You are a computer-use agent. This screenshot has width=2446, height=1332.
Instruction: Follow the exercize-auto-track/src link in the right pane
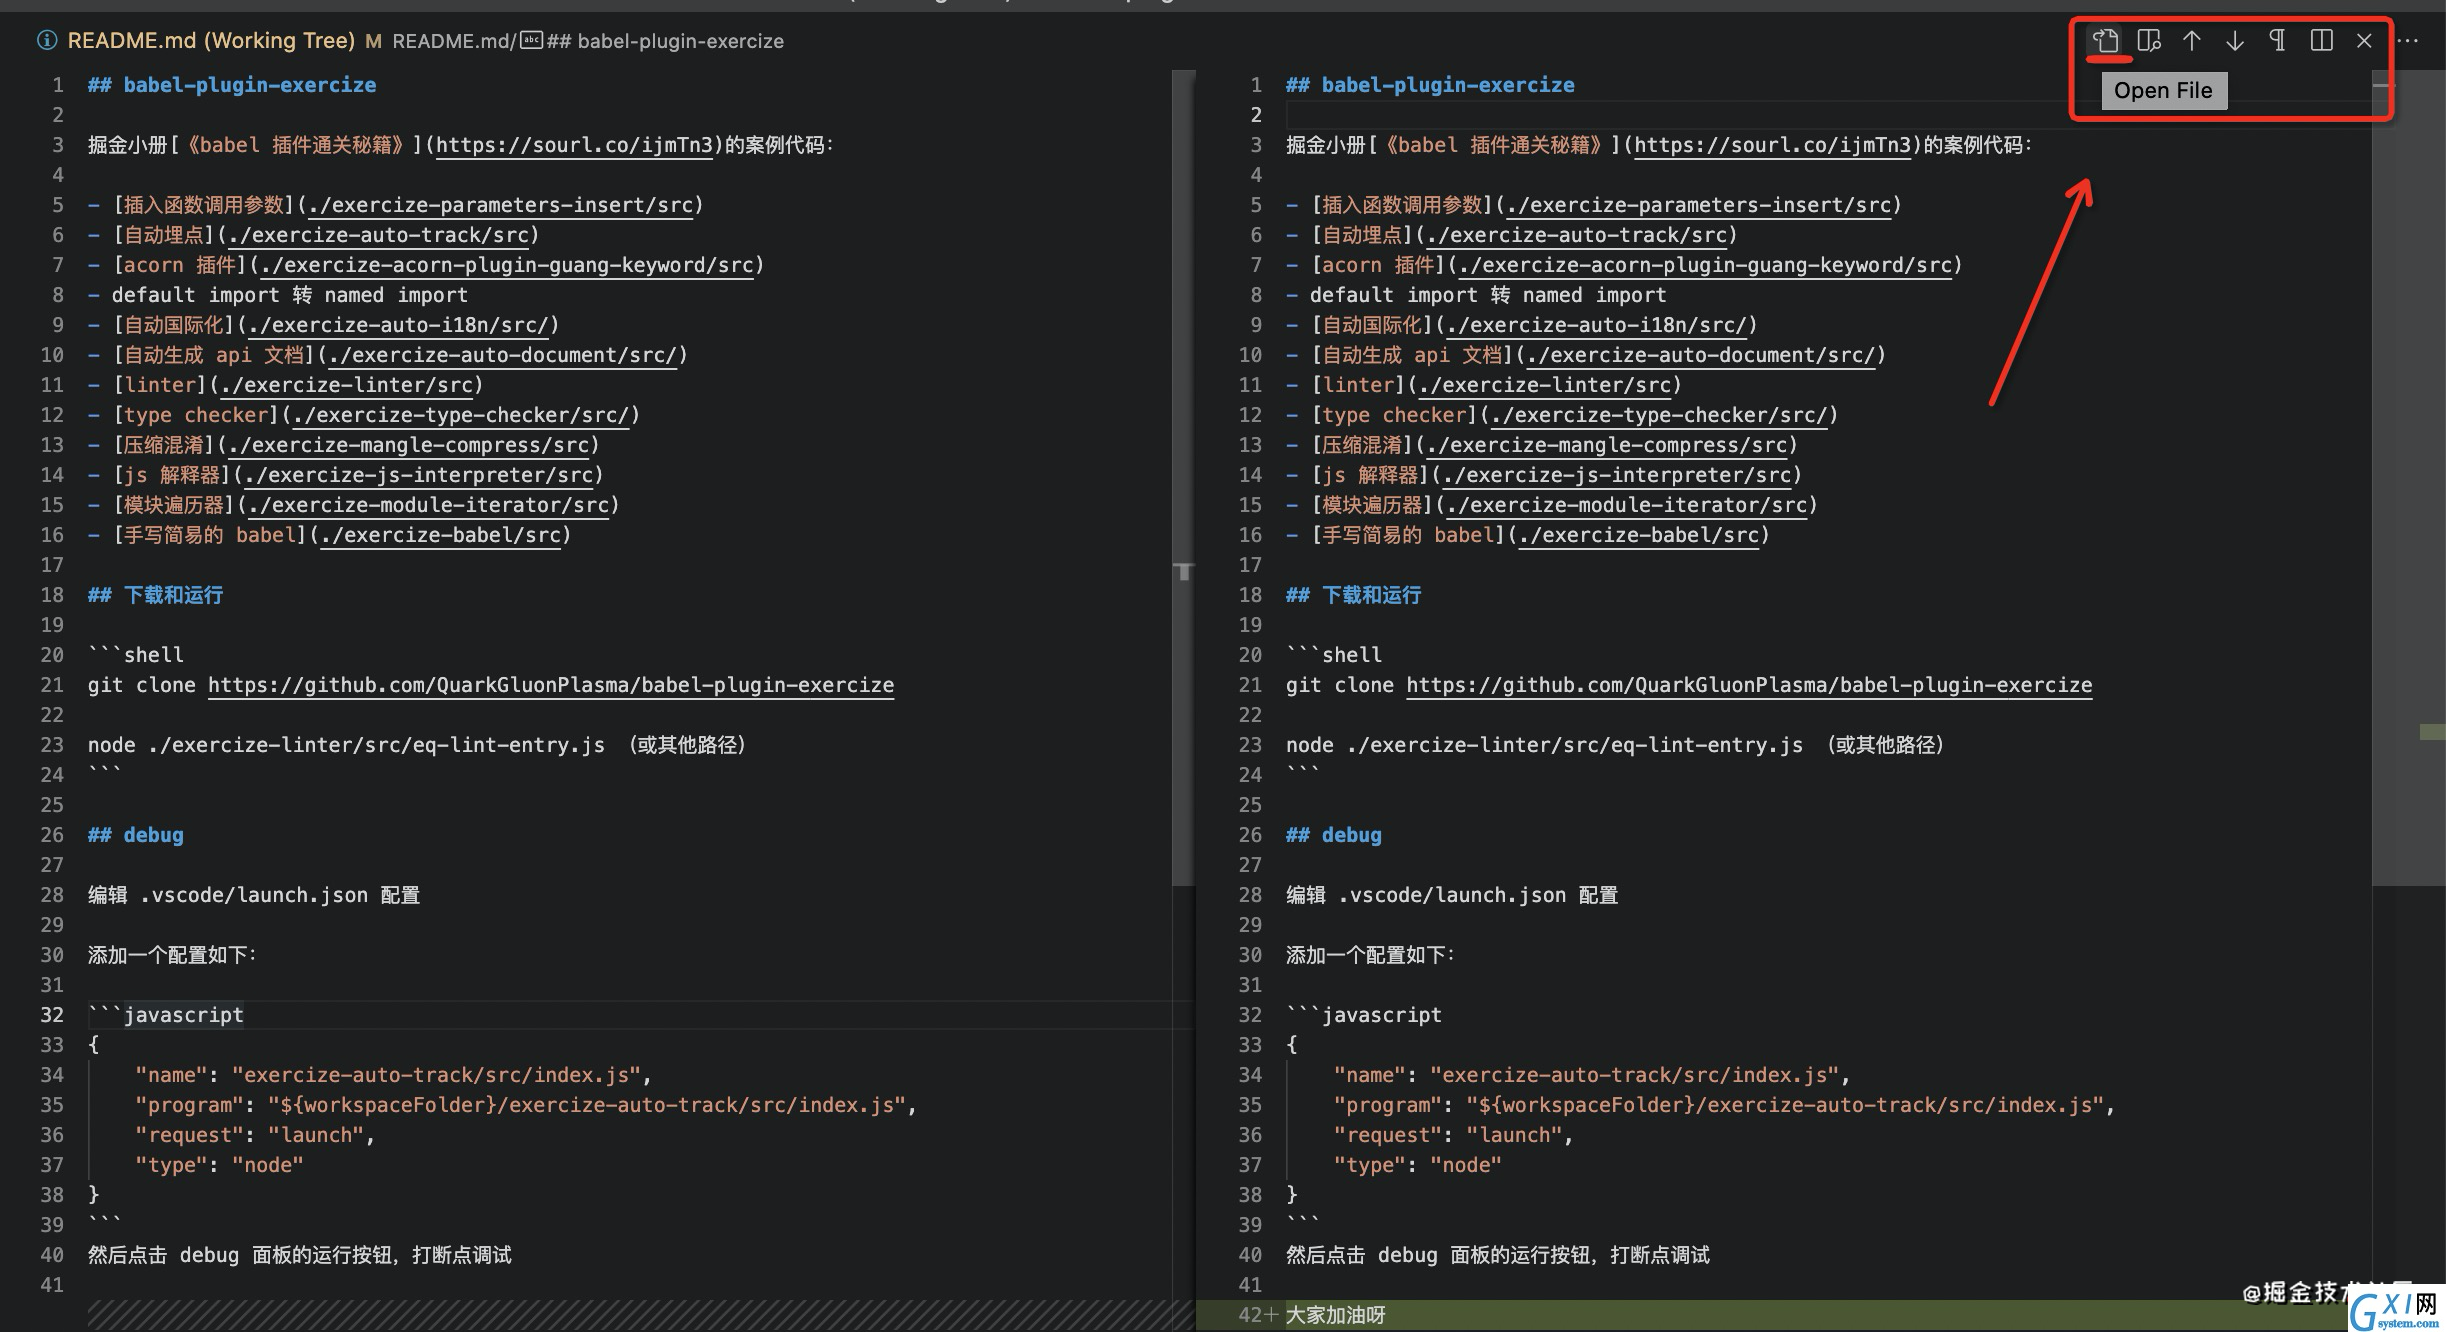(1577, 235)
